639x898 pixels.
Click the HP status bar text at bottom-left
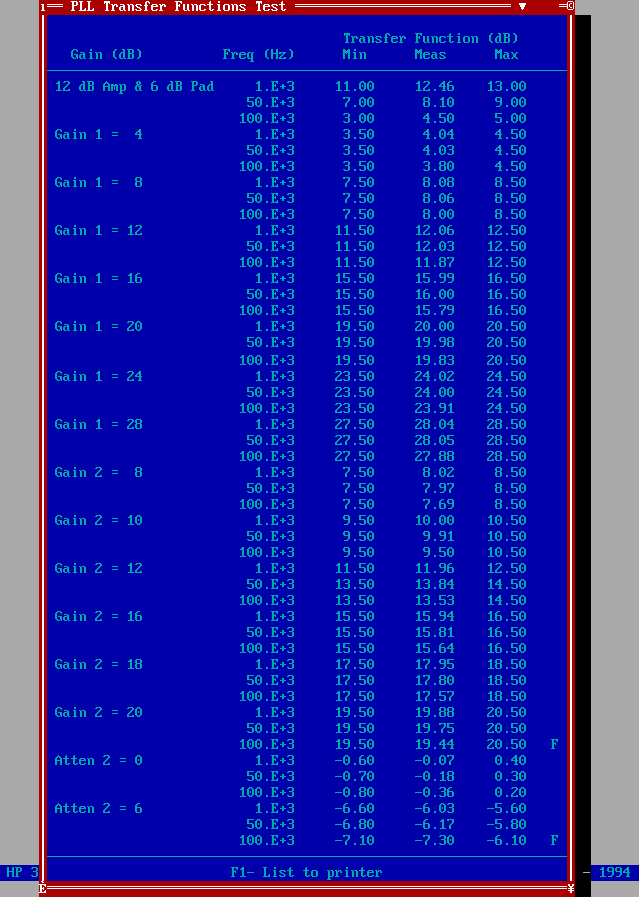[22, 872]
